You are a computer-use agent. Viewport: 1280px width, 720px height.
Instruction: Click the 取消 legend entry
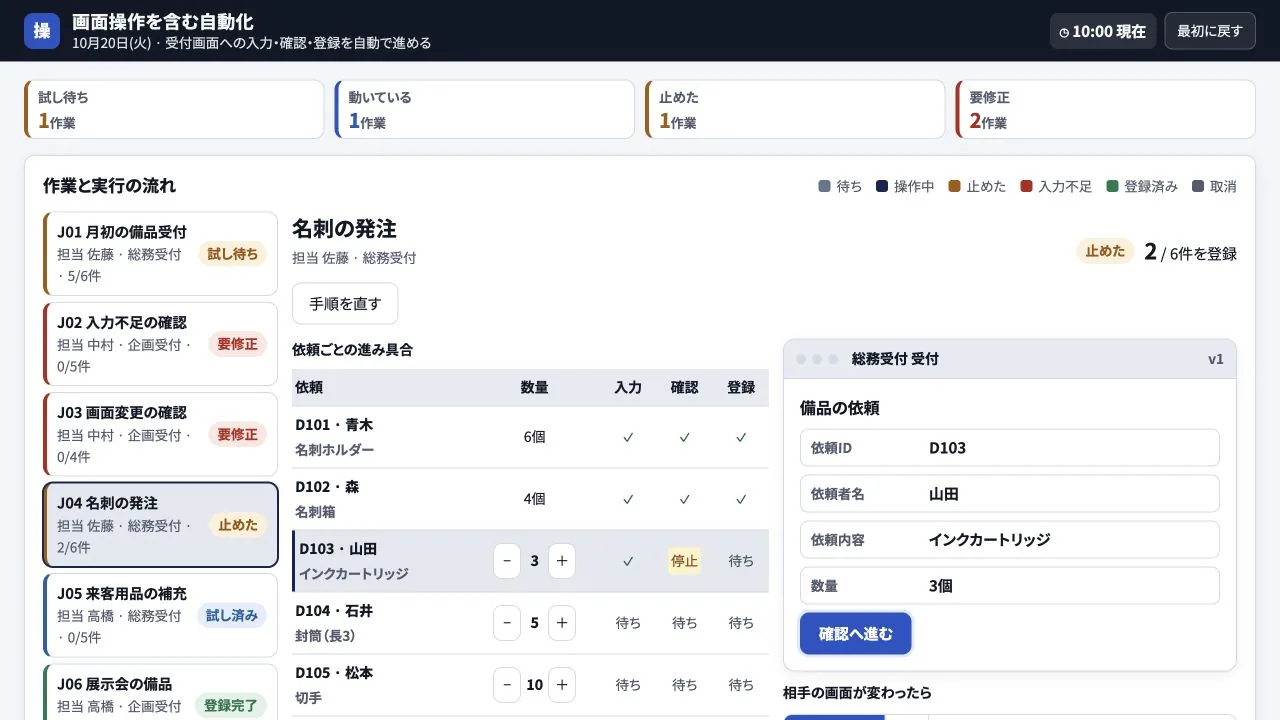click(1214, 186)
